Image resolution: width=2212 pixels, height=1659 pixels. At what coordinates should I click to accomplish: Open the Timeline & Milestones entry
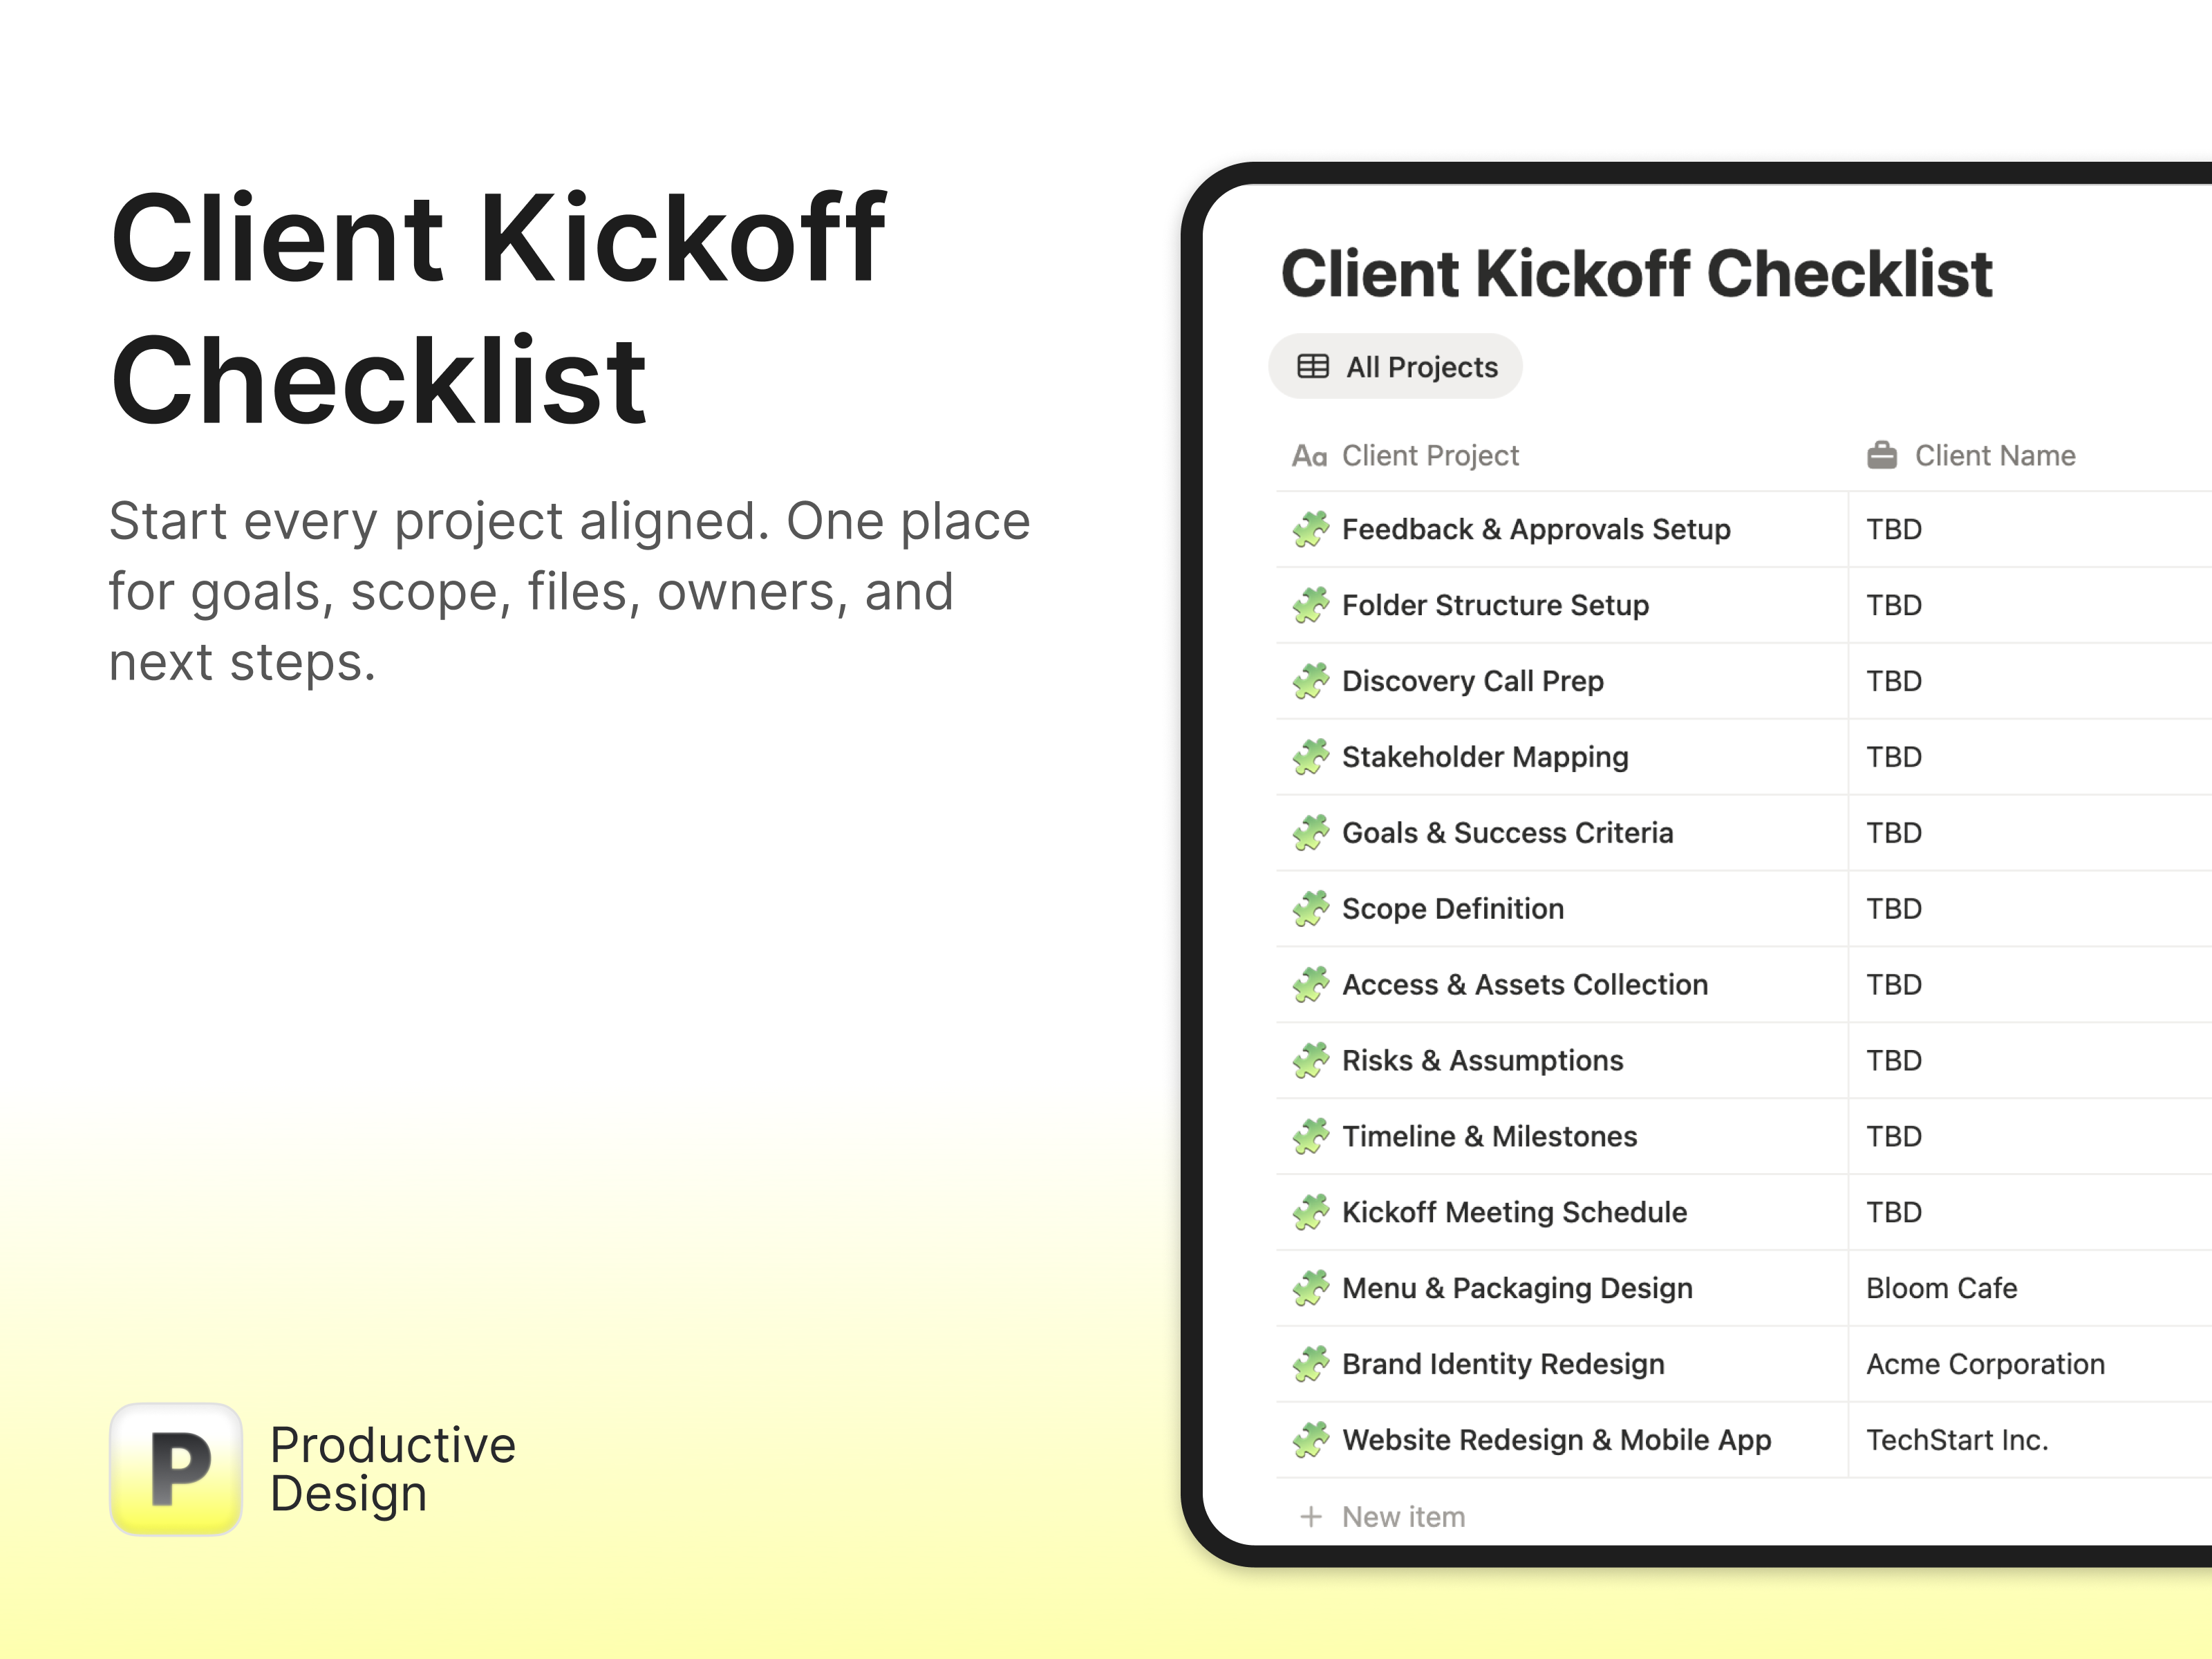pyautogui.click(x=1489, y=1136)
